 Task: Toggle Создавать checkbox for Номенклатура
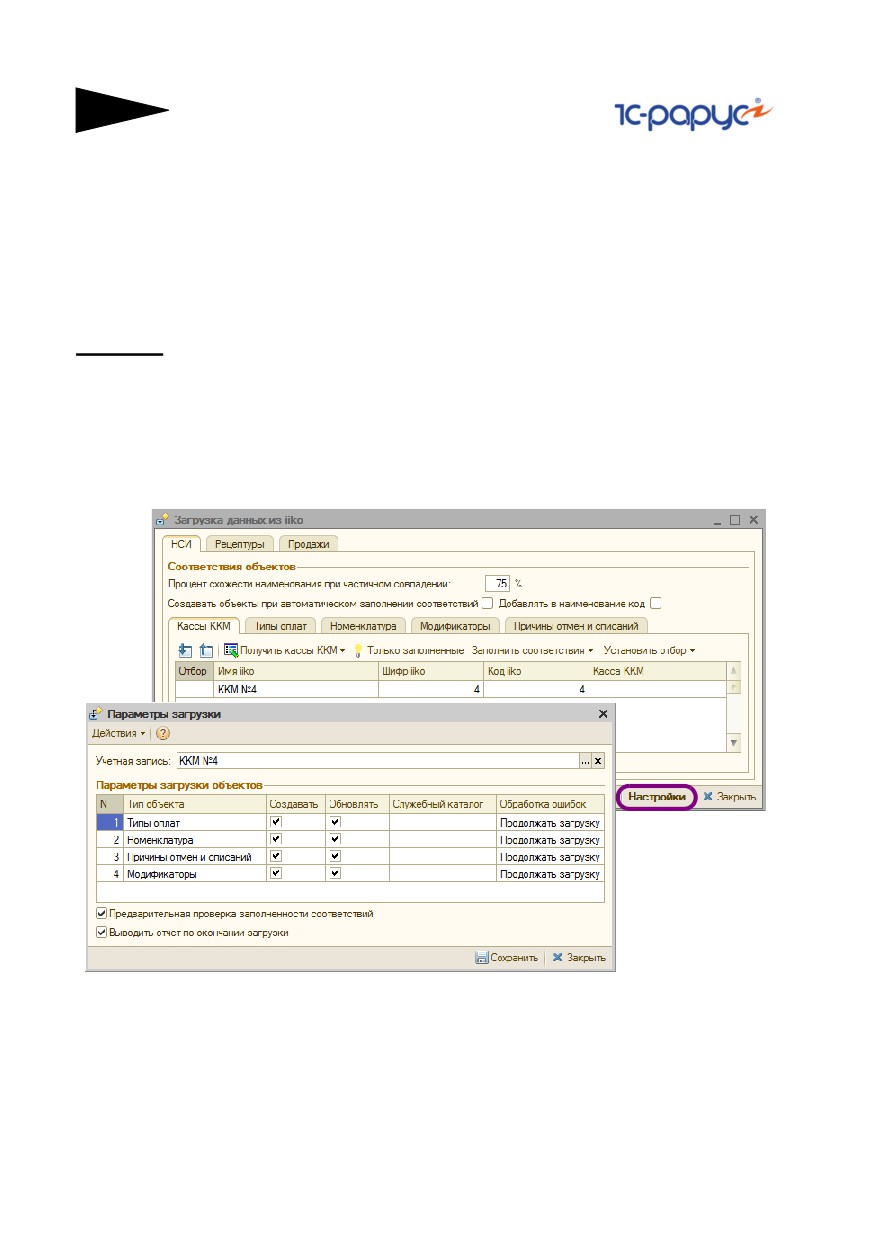(277, 839)
